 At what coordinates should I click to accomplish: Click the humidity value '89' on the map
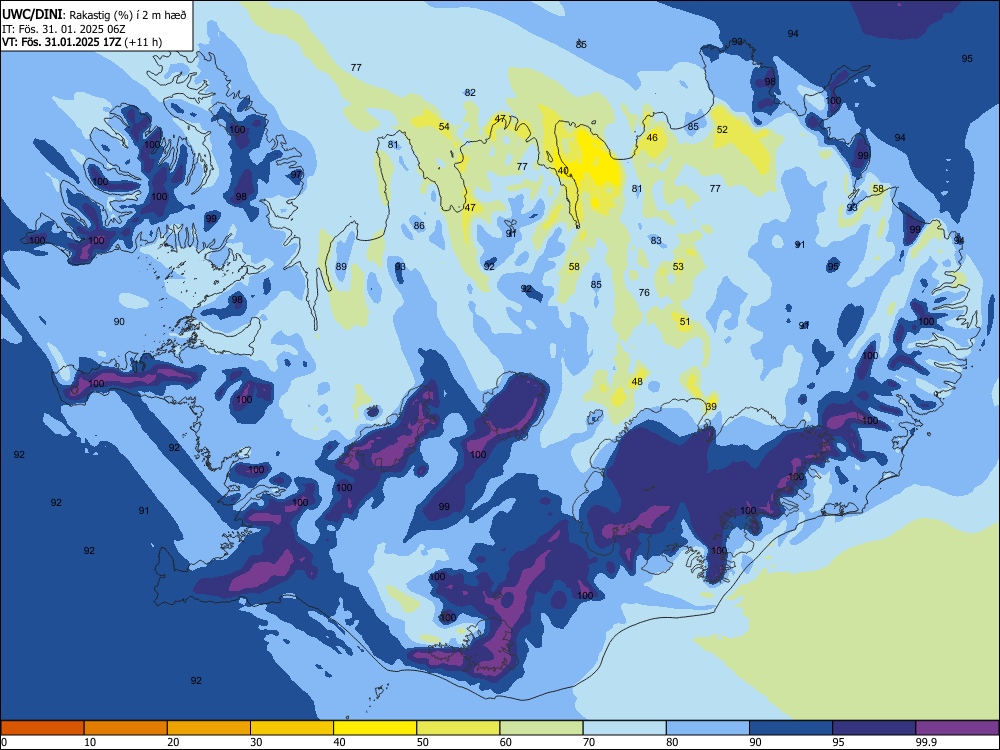tap(341, 267)
